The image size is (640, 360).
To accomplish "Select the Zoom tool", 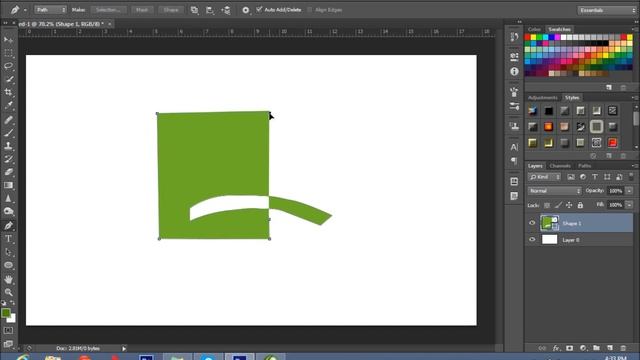I will point(8,292).
